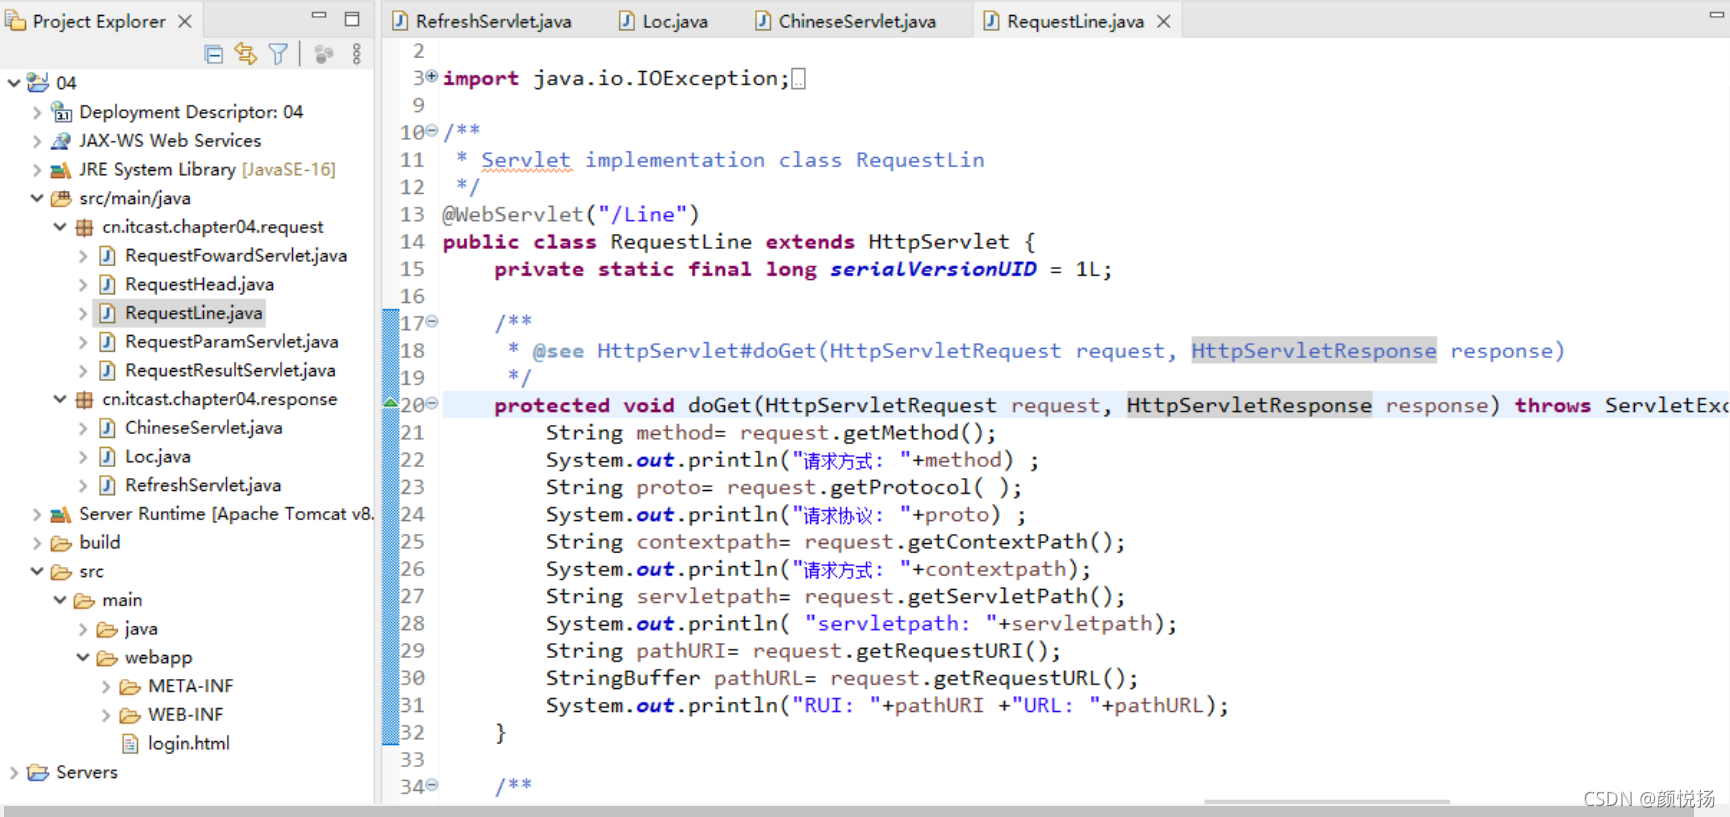Click editor horizontal scrollbar thumb
This screenshot has height=817, width=1730.
(x=1326, y=801)
